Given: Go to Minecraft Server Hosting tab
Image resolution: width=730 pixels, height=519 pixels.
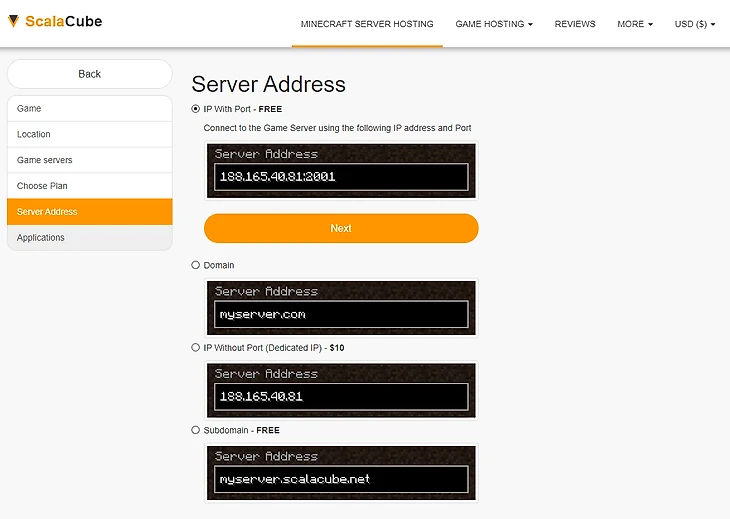Looking at the screenshot, I should (x=367, y=24).
